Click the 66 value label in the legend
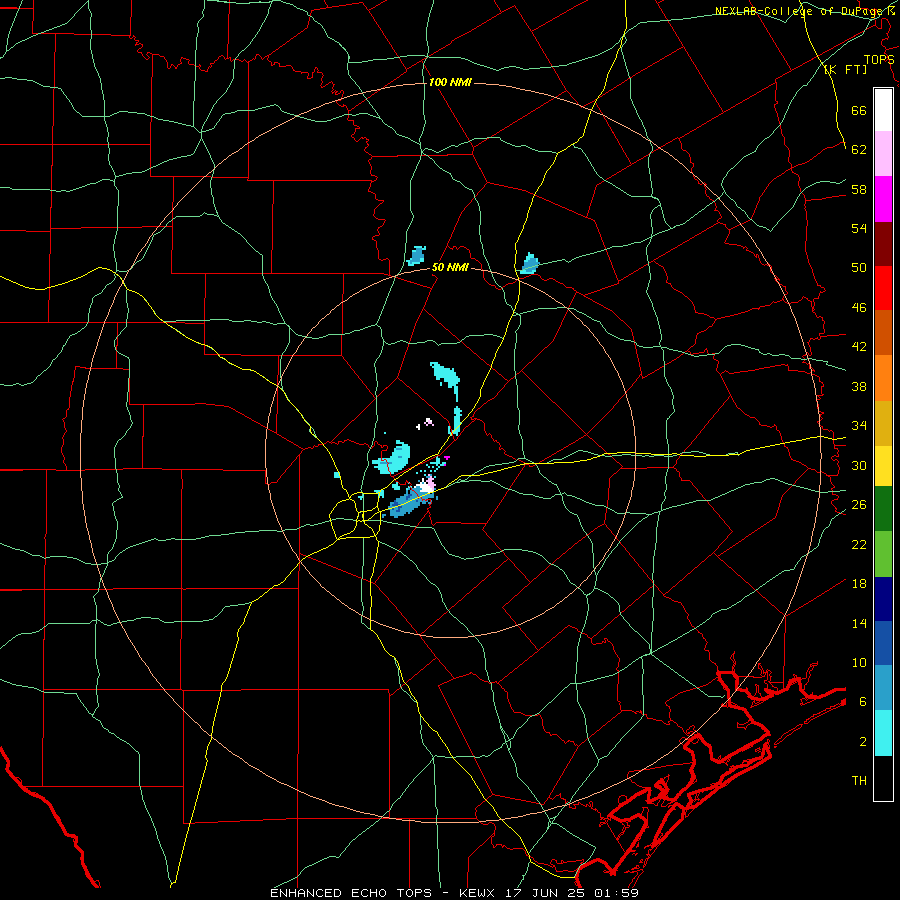Image resolution: width=900 pixels, height=900 pixels. pyautogui.click(x=859, y=110)
